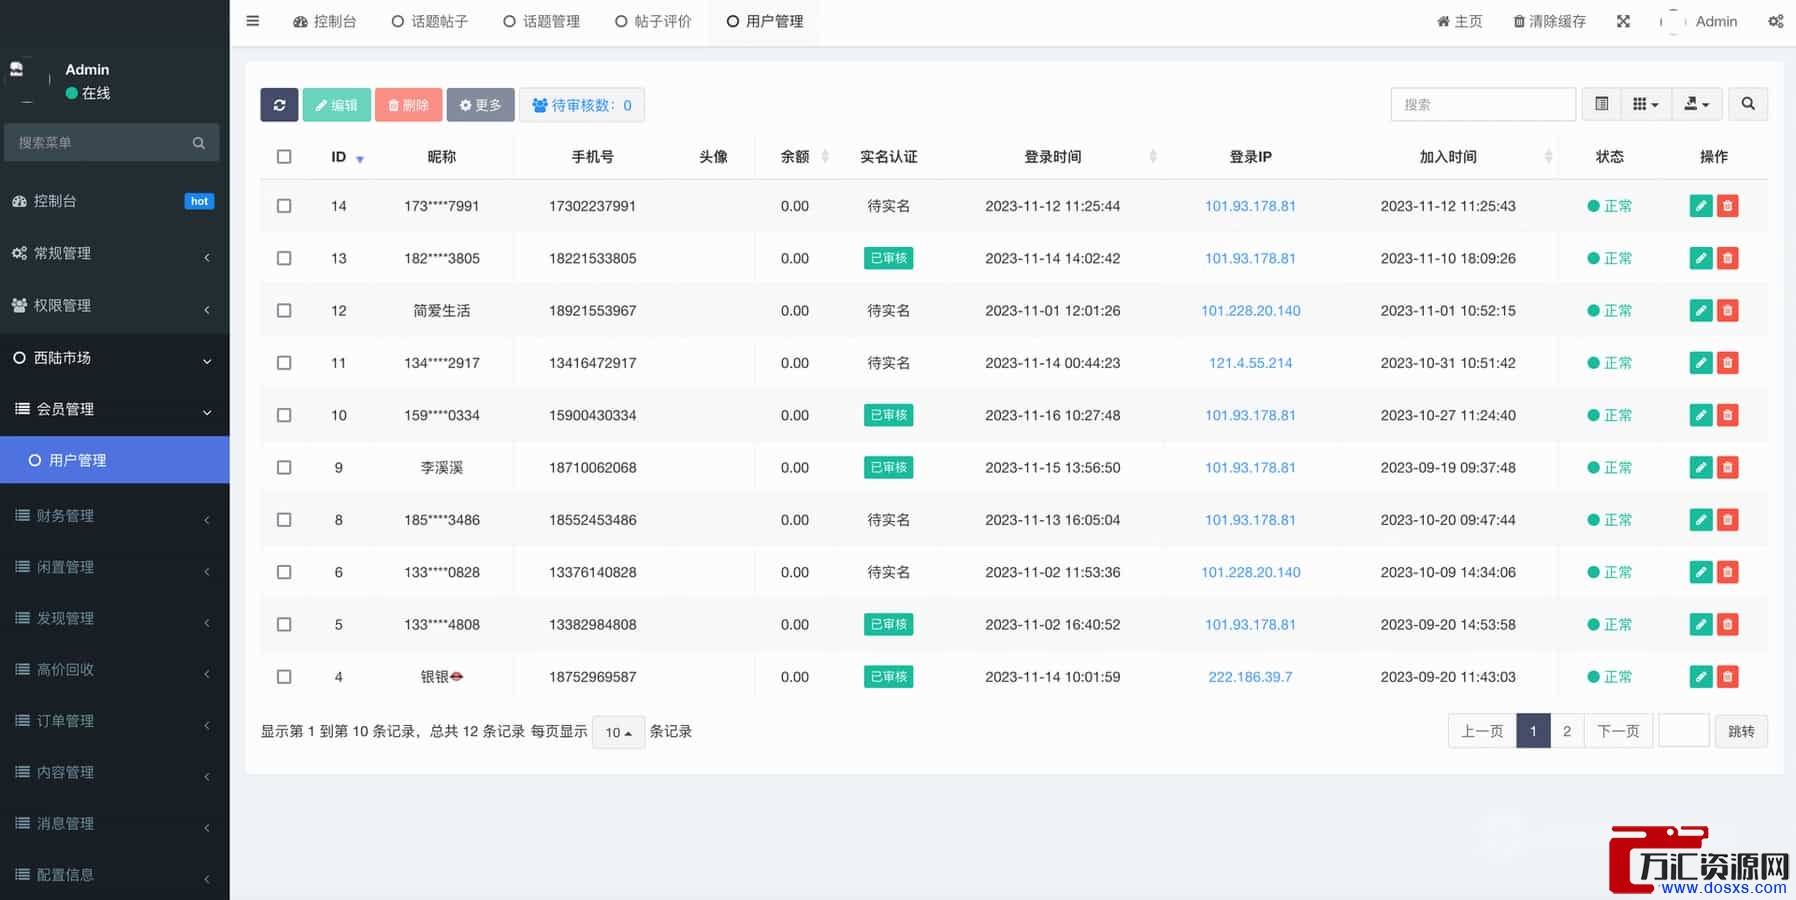
Task: Check the row checkbox for ID 4
Action: pos(284,677)
